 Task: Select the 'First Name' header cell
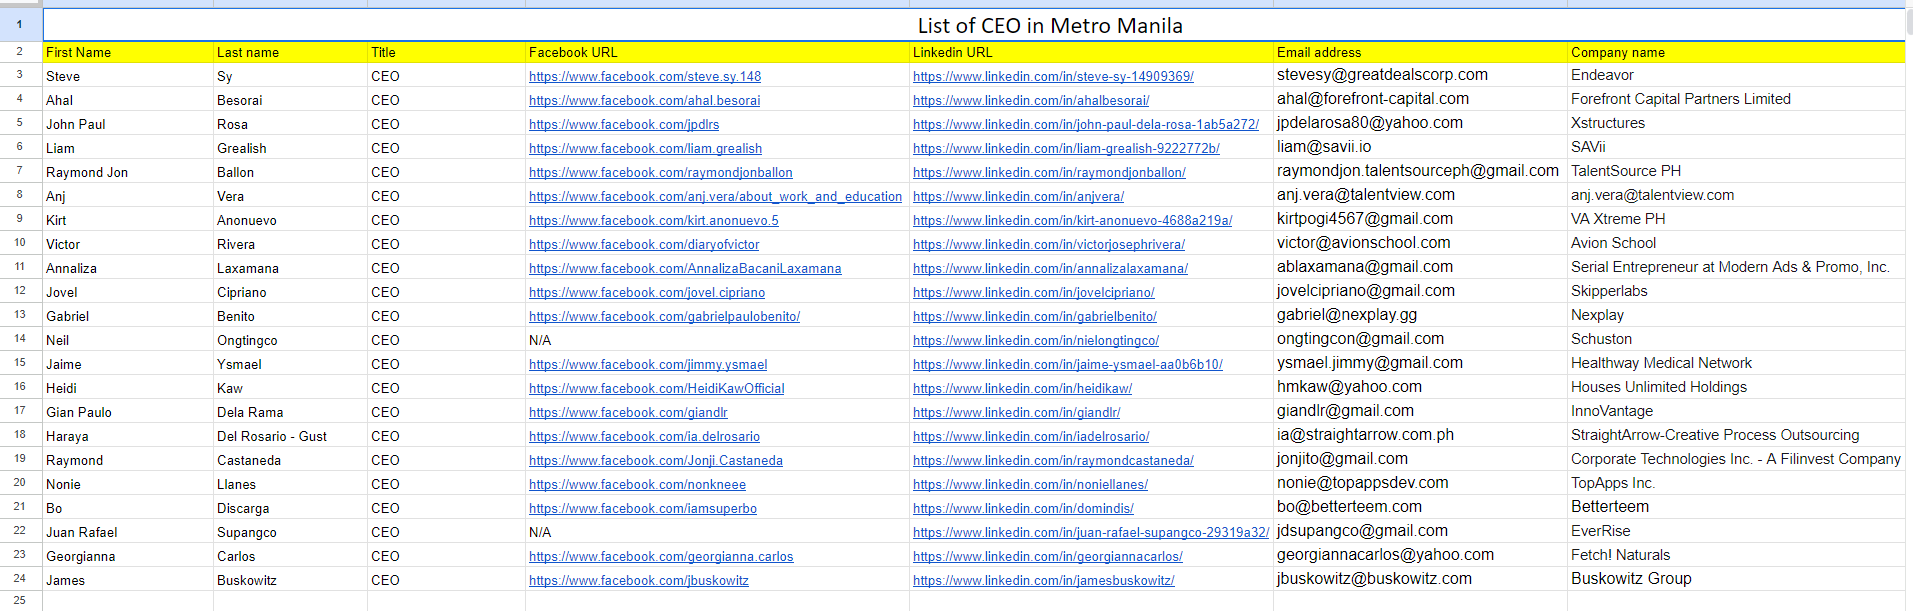pos(128,52)
